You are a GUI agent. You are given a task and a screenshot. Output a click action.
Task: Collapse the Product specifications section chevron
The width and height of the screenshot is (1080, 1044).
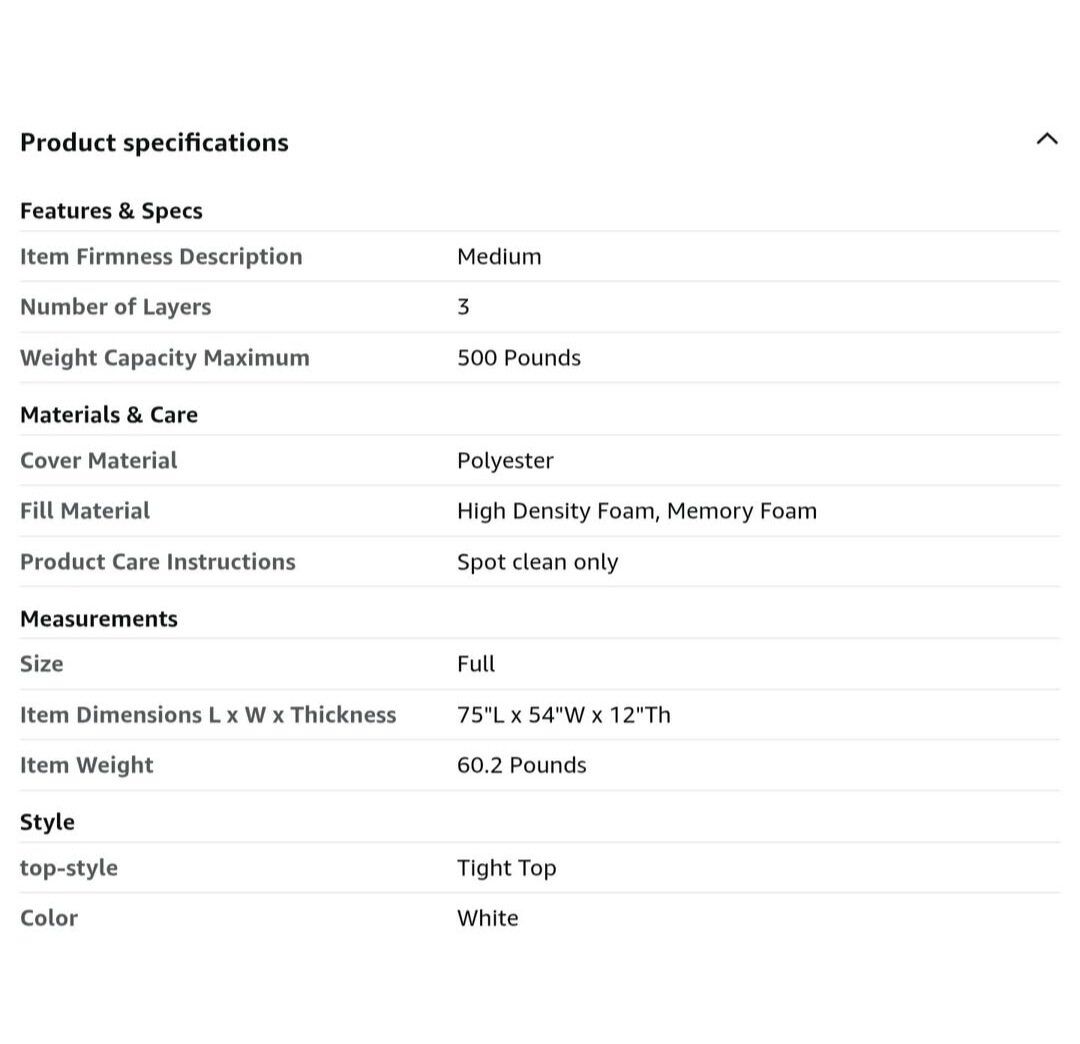[1046, 140]
